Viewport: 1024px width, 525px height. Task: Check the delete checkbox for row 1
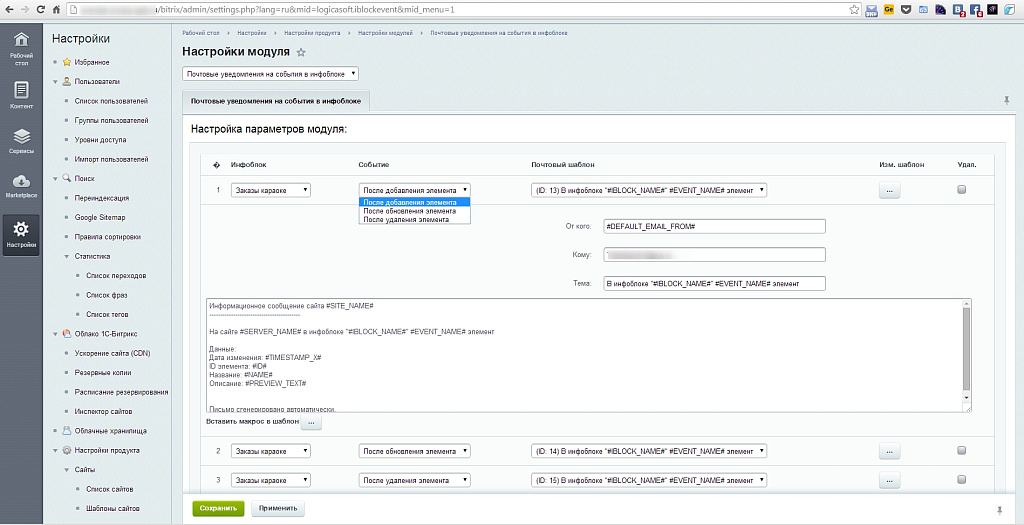point(961,190)
